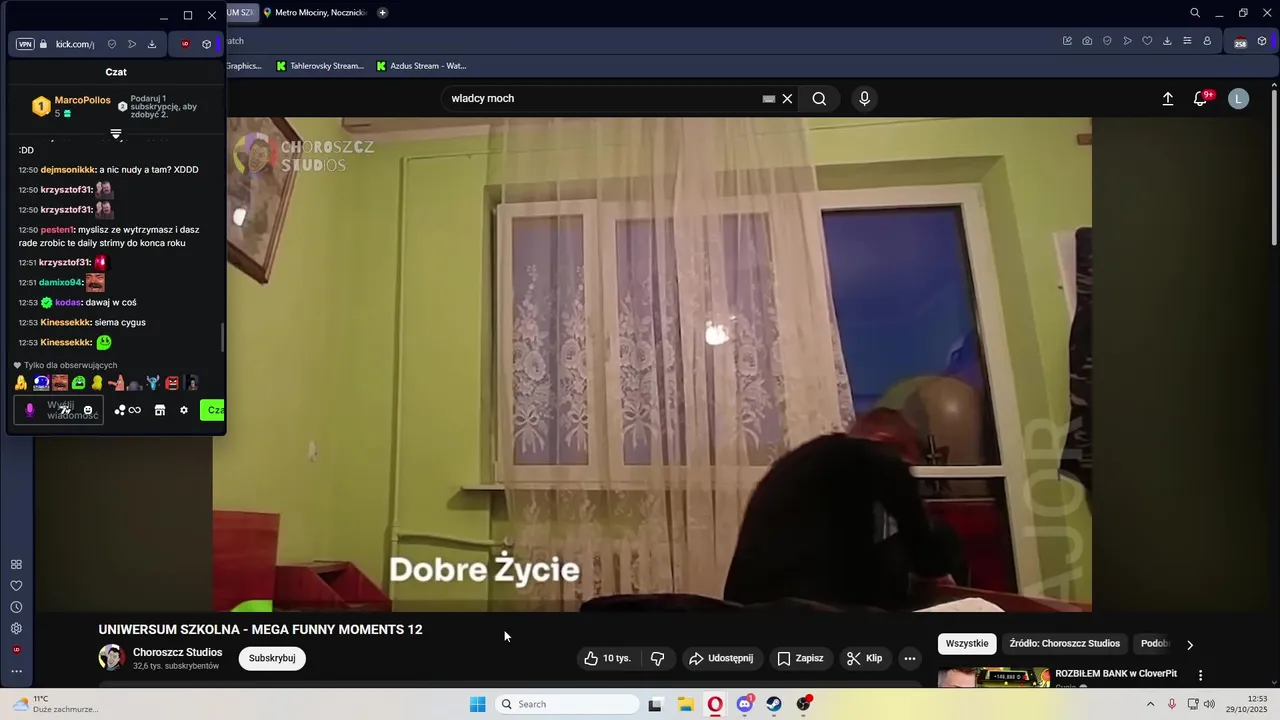Clear the YouTube search query
This screenshot has height=720, width=1280.
787,98
